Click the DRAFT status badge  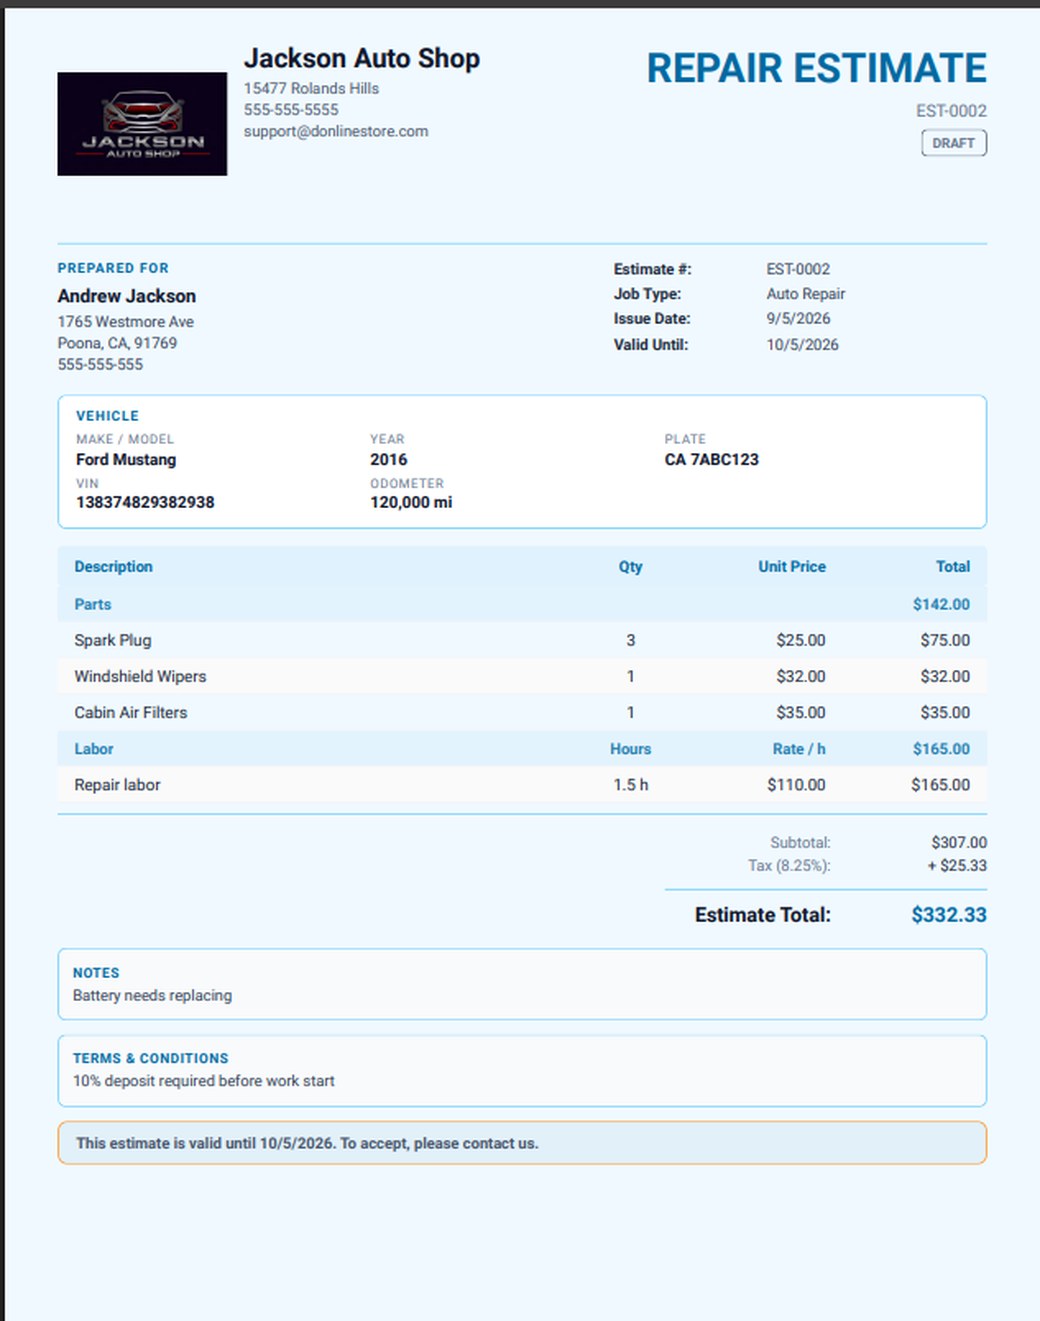(954, 143)
